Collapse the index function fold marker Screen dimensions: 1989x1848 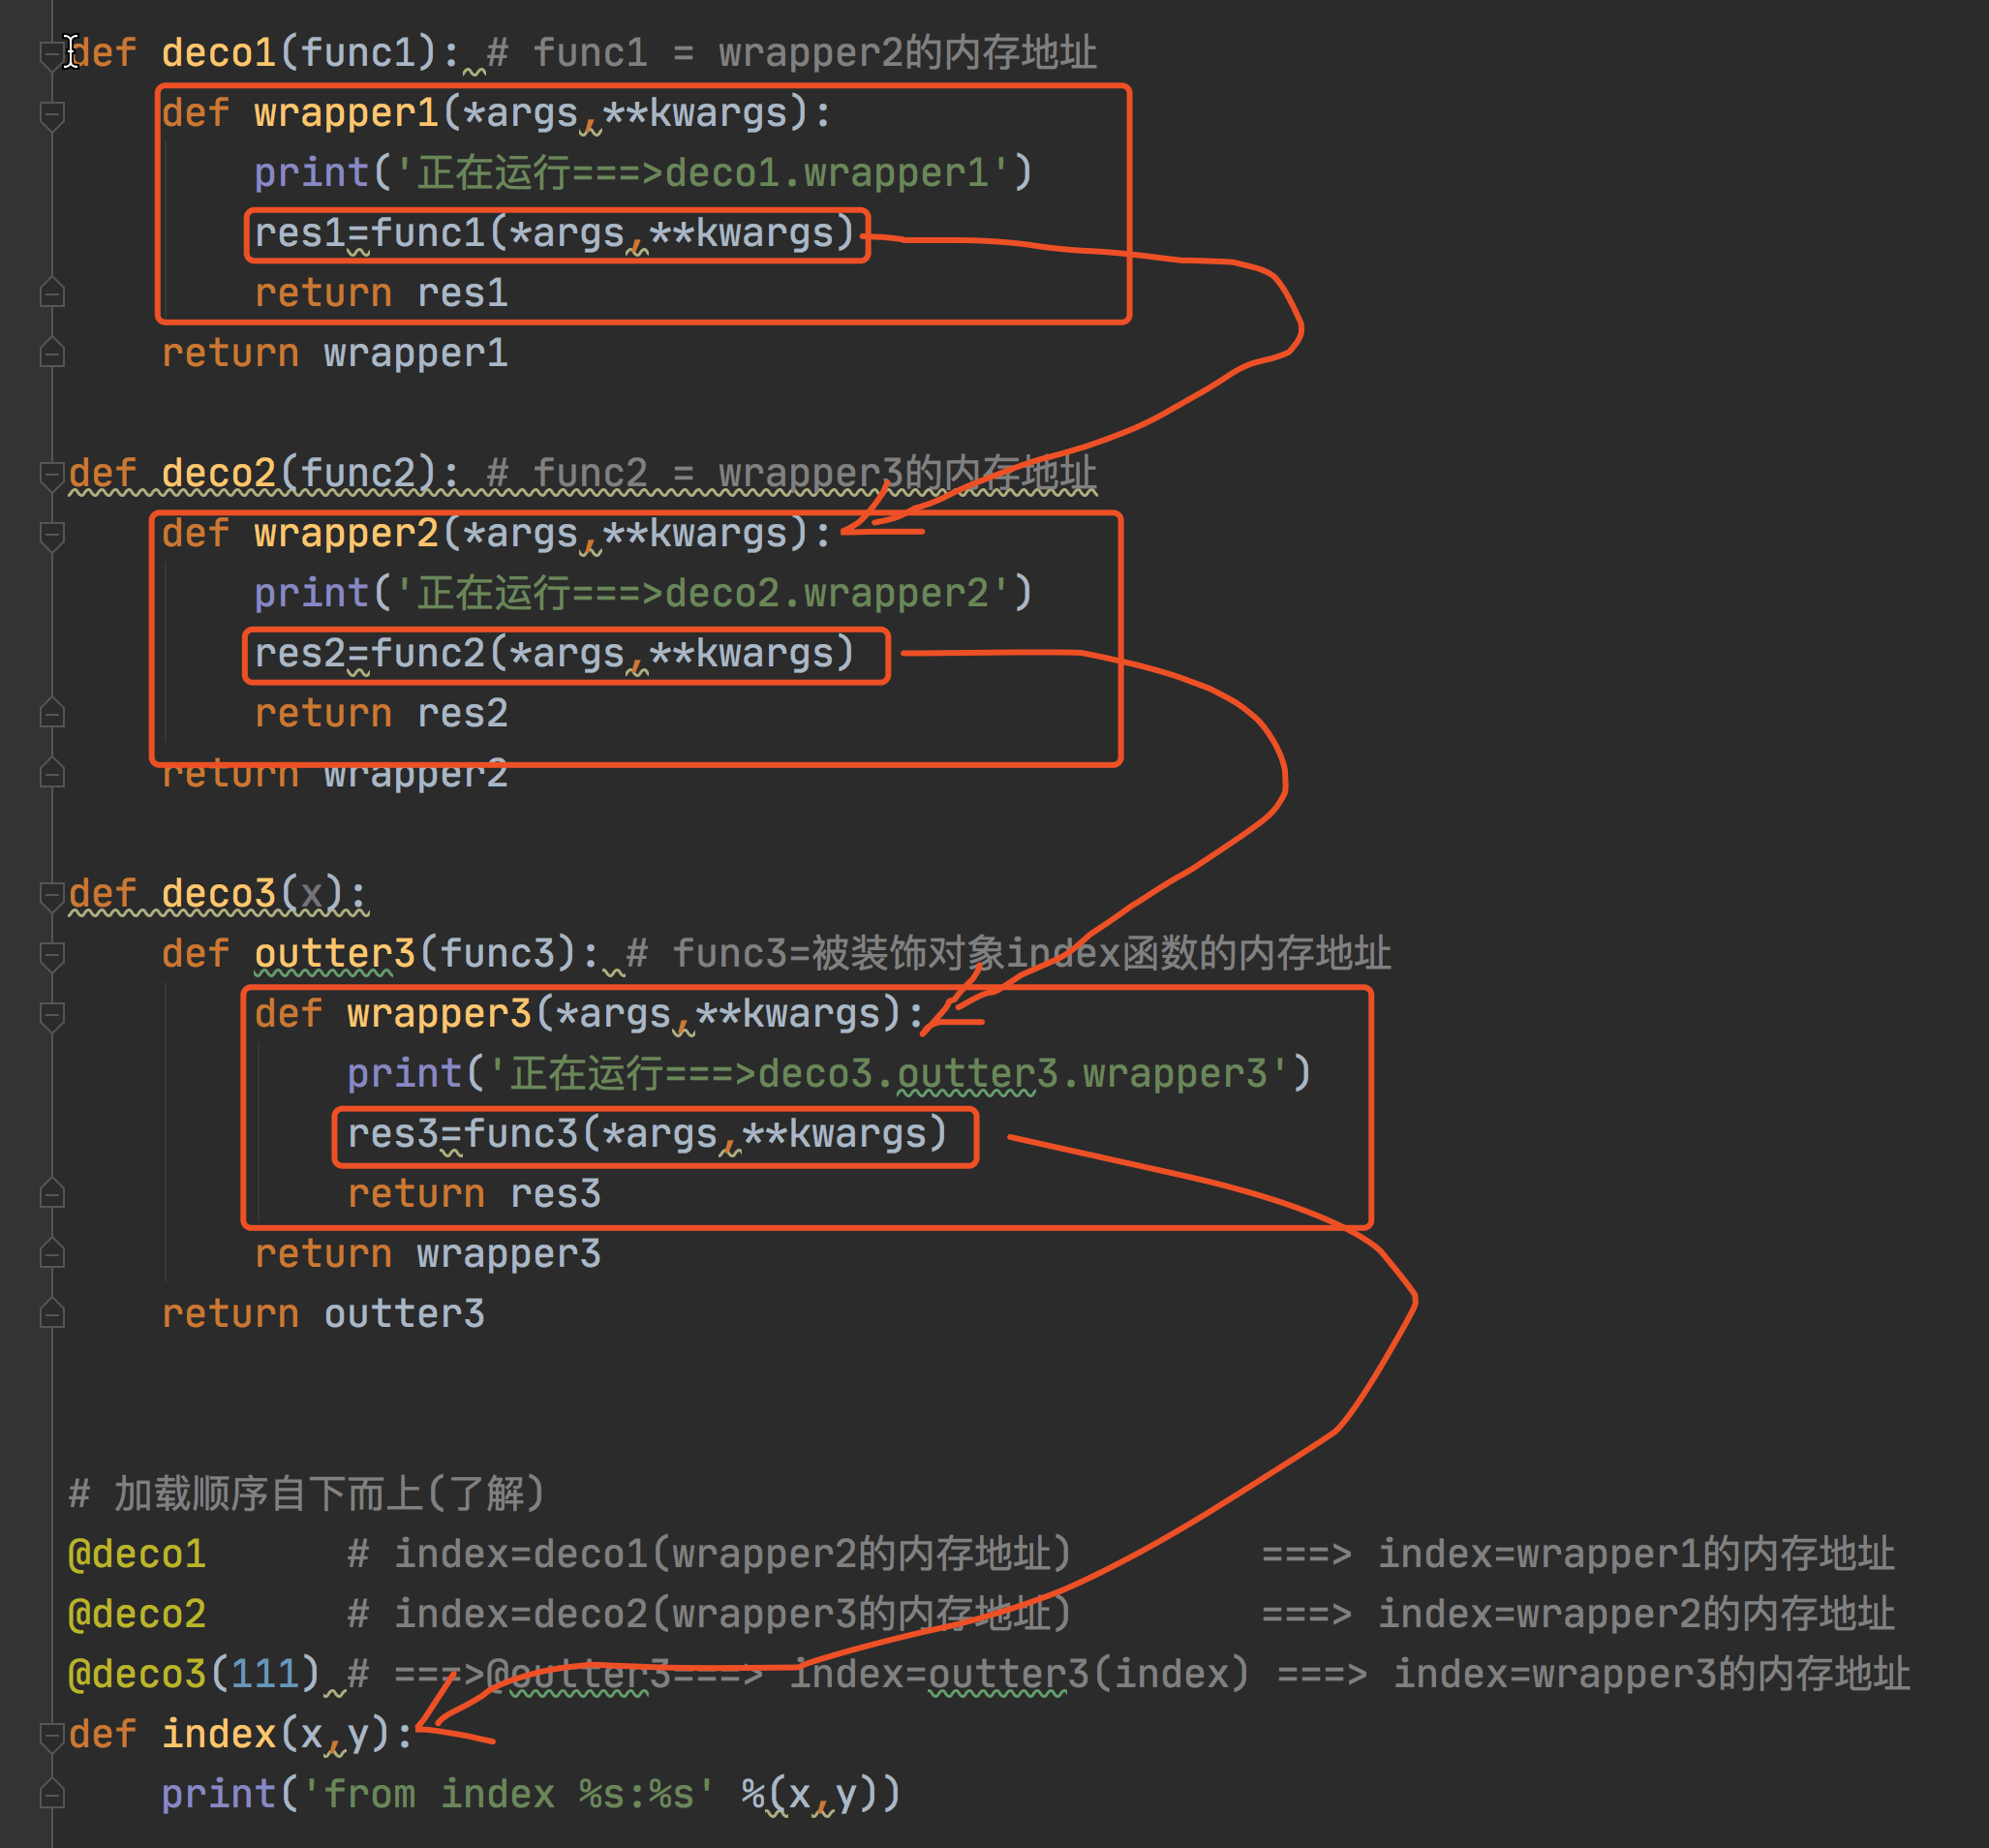click(52, 1734)
